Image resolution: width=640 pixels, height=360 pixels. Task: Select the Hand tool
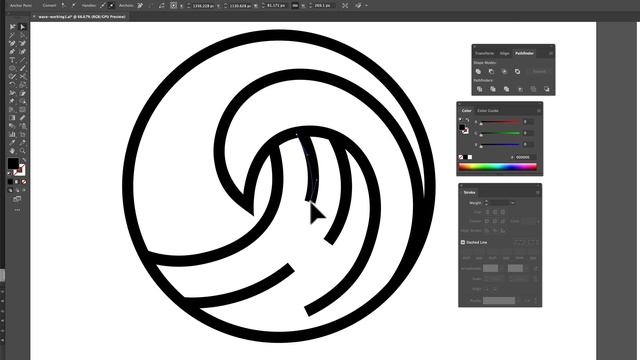click(x=12, y=151)
